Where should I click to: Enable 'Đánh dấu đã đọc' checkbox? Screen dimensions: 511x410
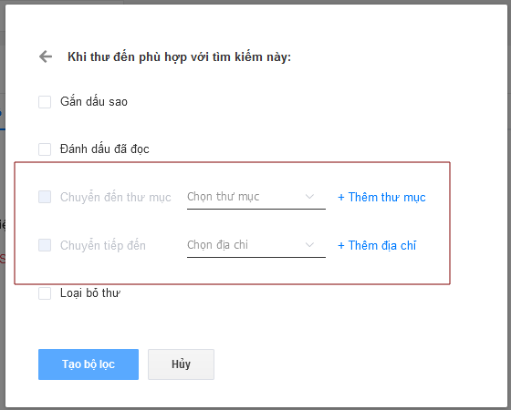coord(45,149)
